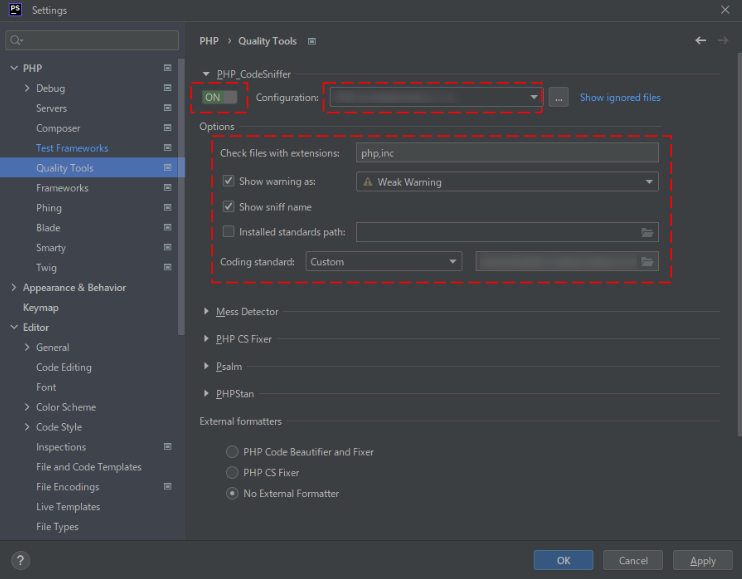Screen dimensions: 742x579
Task: Click project icon beside Quality Tools breadcrumb
Action: 312,42
